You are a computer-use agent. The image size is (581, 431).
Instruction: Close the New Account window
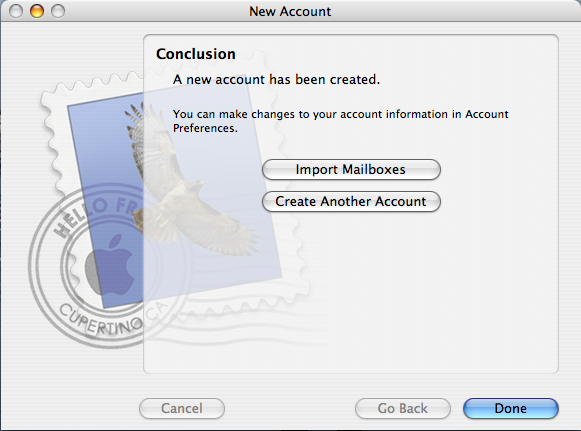tap(16, 11)
